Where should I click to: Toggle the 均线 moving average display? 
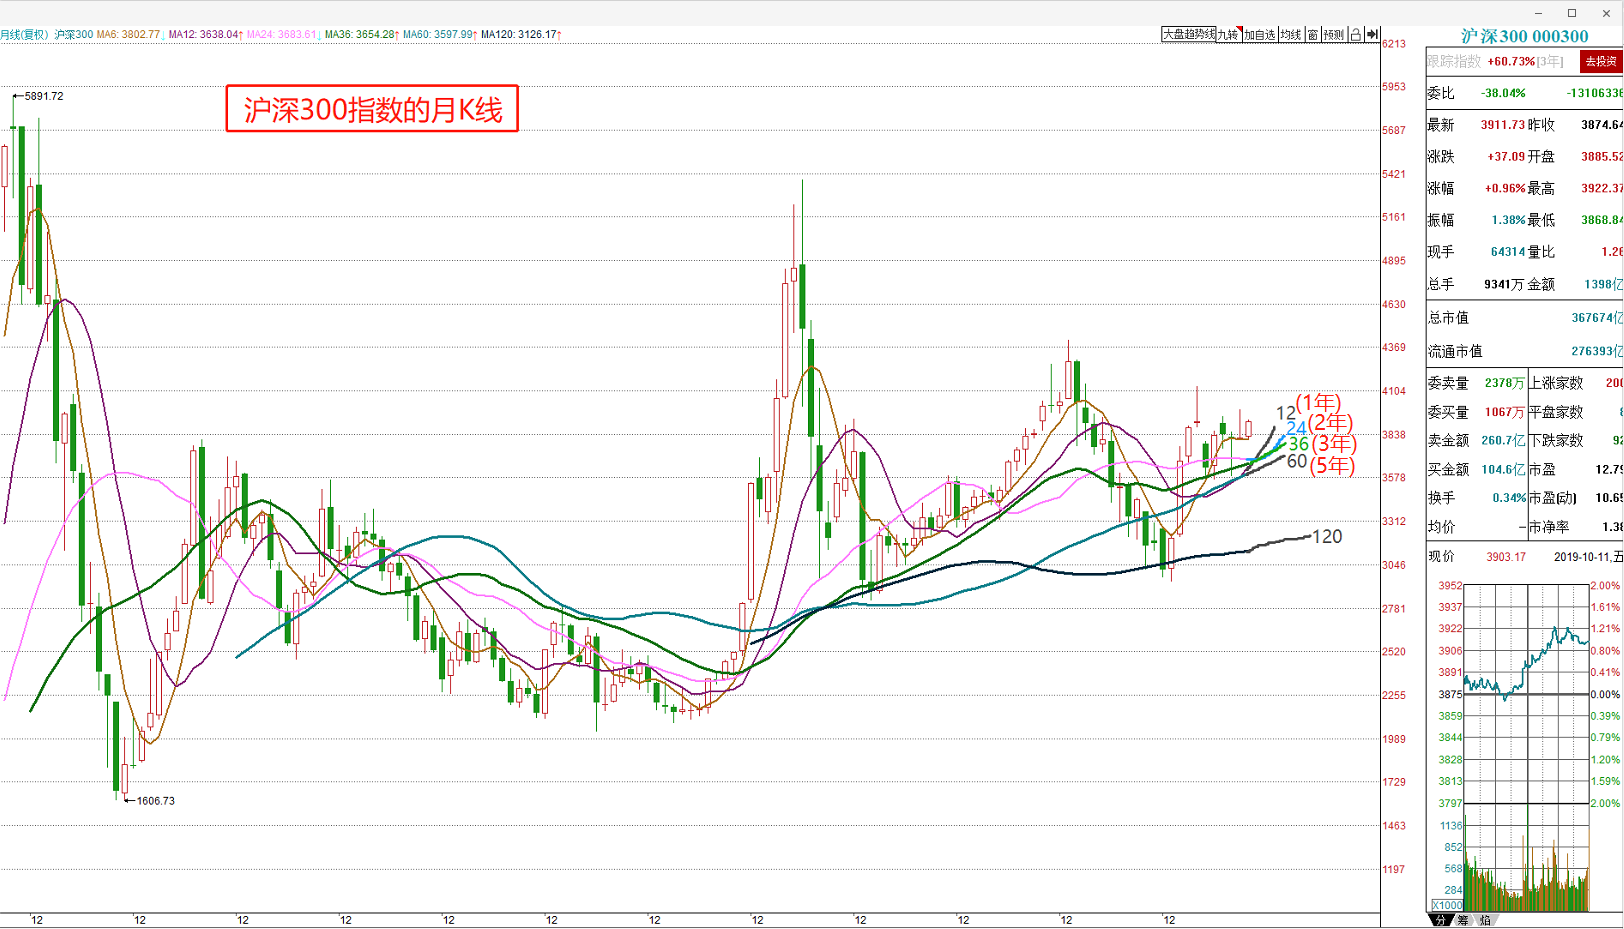click(x=1291, y=35)
